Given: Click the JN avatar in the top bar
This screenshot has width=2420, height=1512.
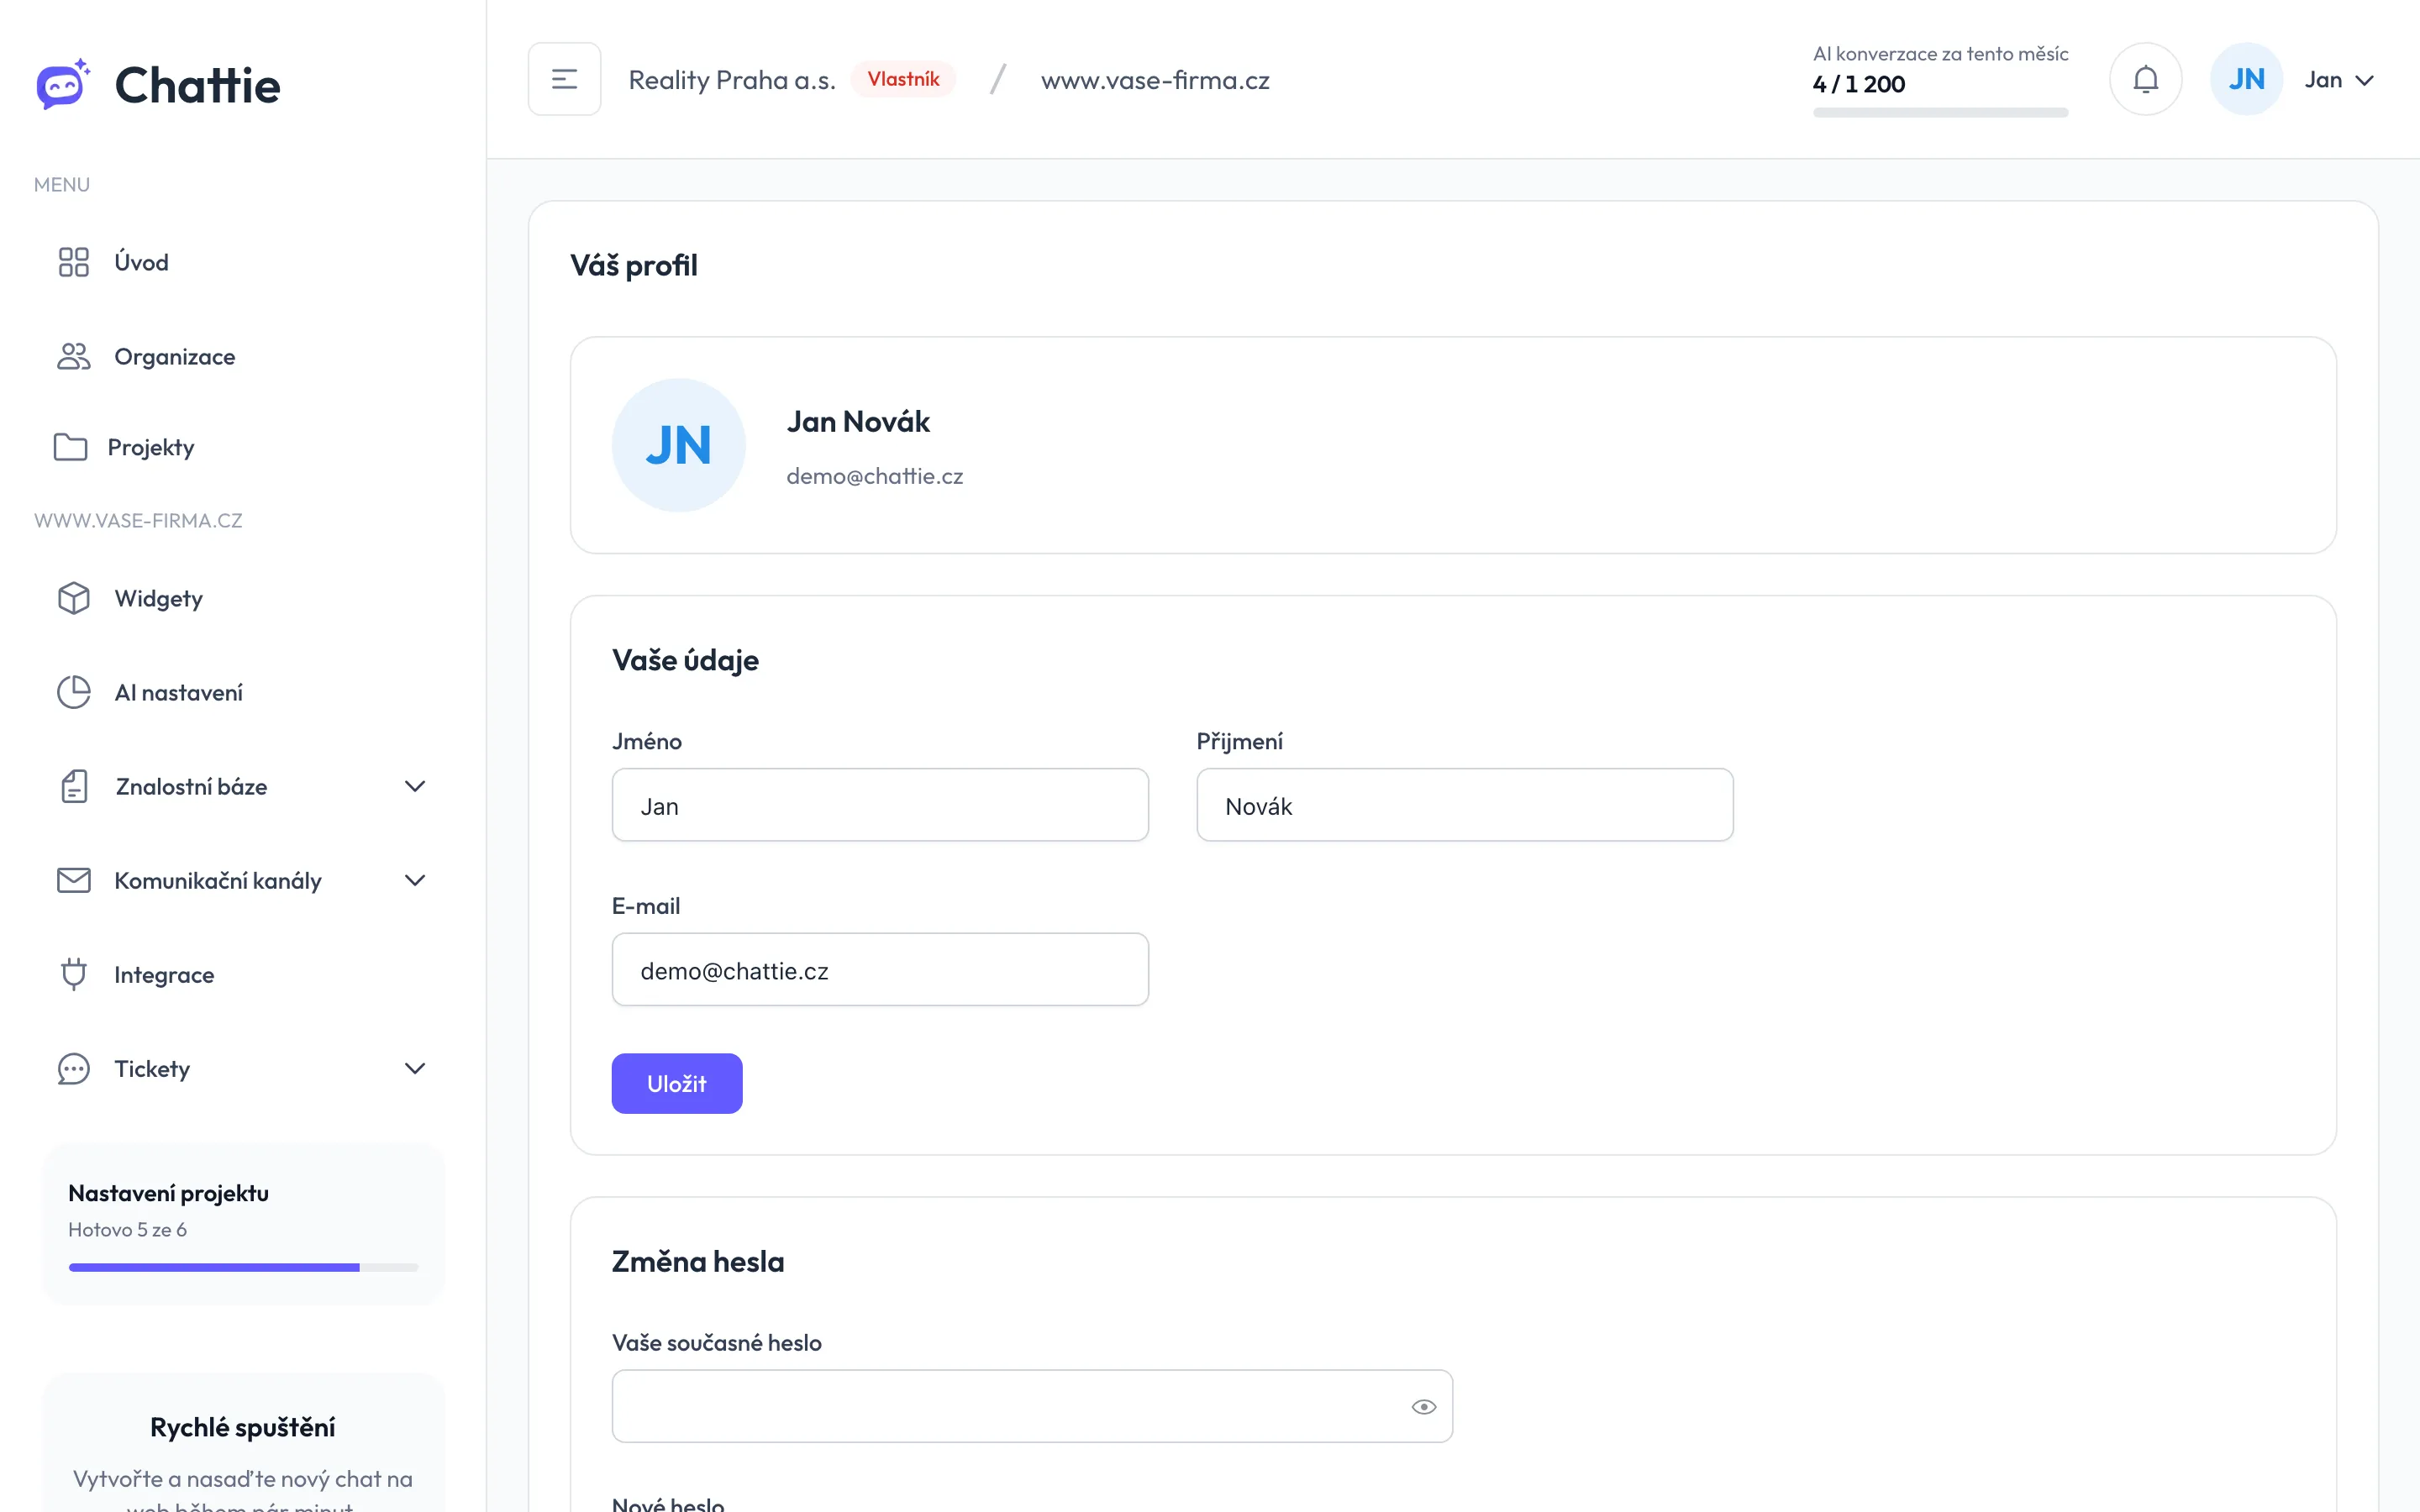Looking at the screenshot, I should (2246, 79).
